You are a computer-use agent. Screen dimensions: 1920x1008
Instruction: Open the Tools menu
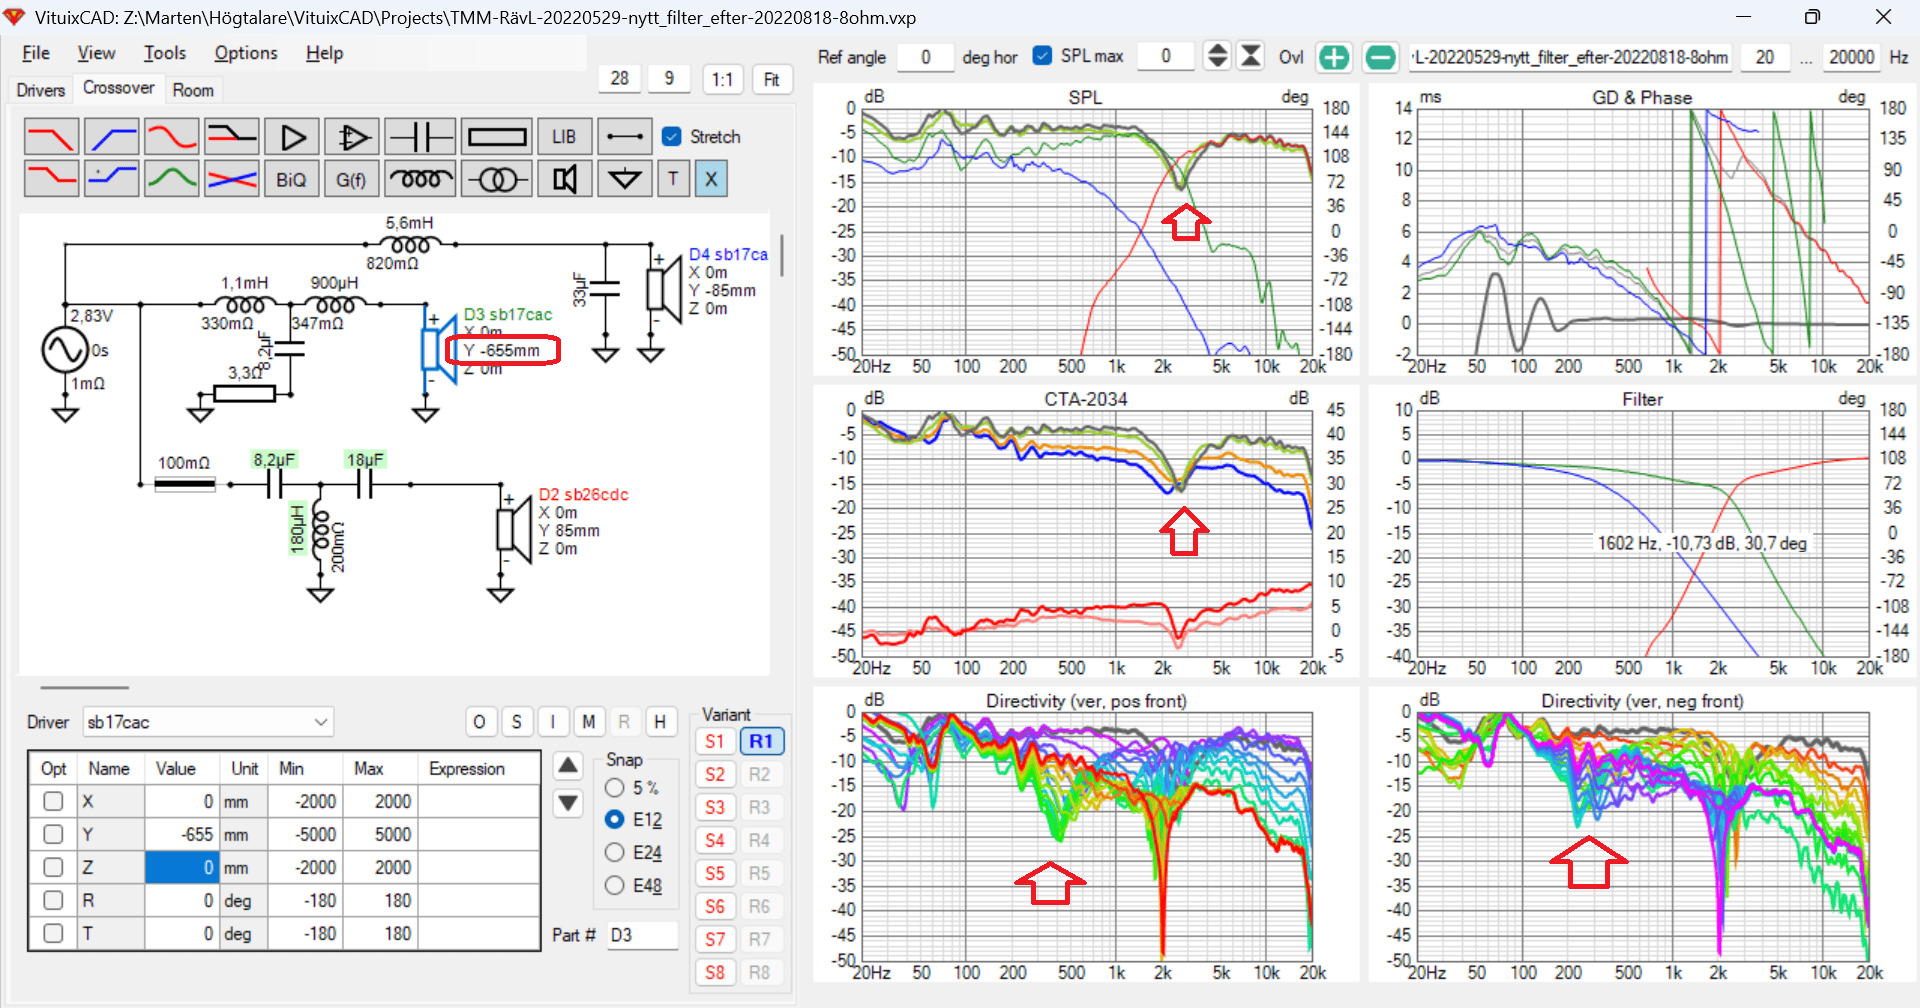[164, 53]
